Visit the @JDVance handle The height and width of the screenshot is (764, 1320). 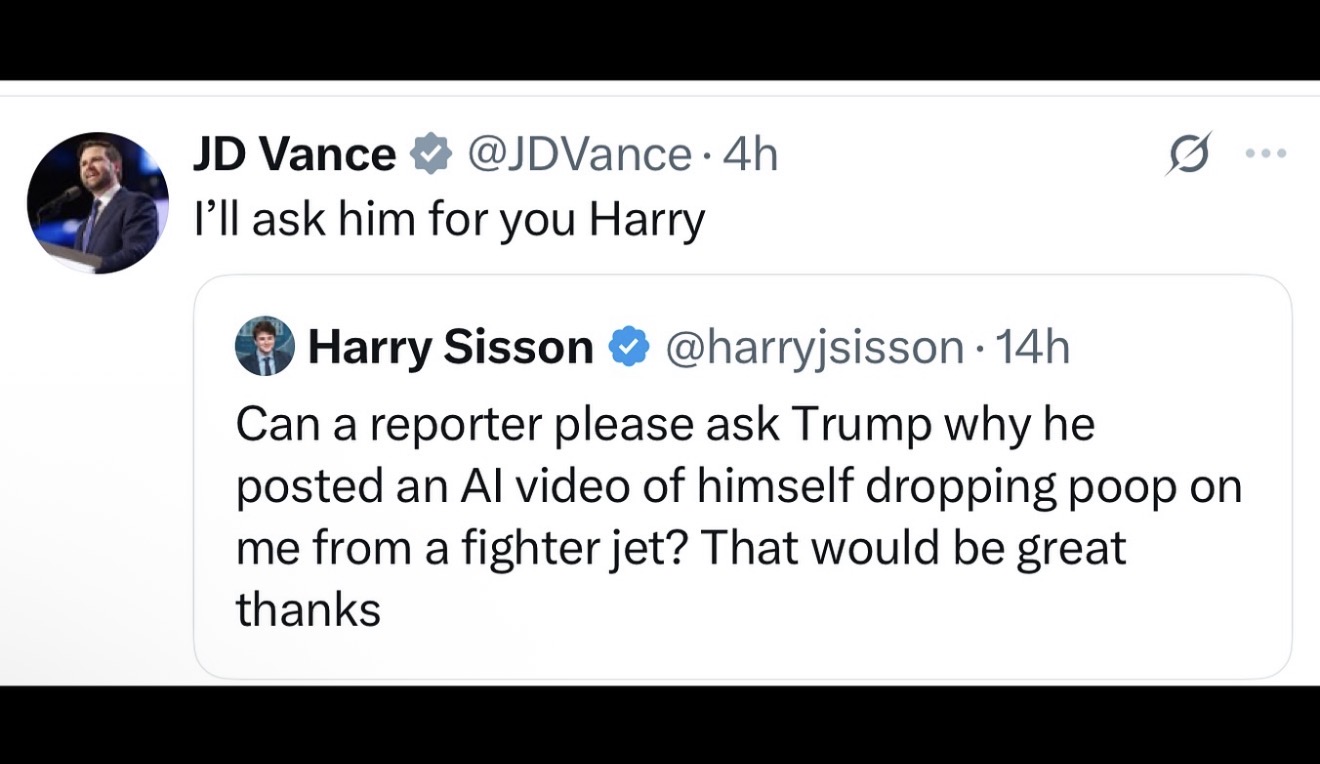577,155
